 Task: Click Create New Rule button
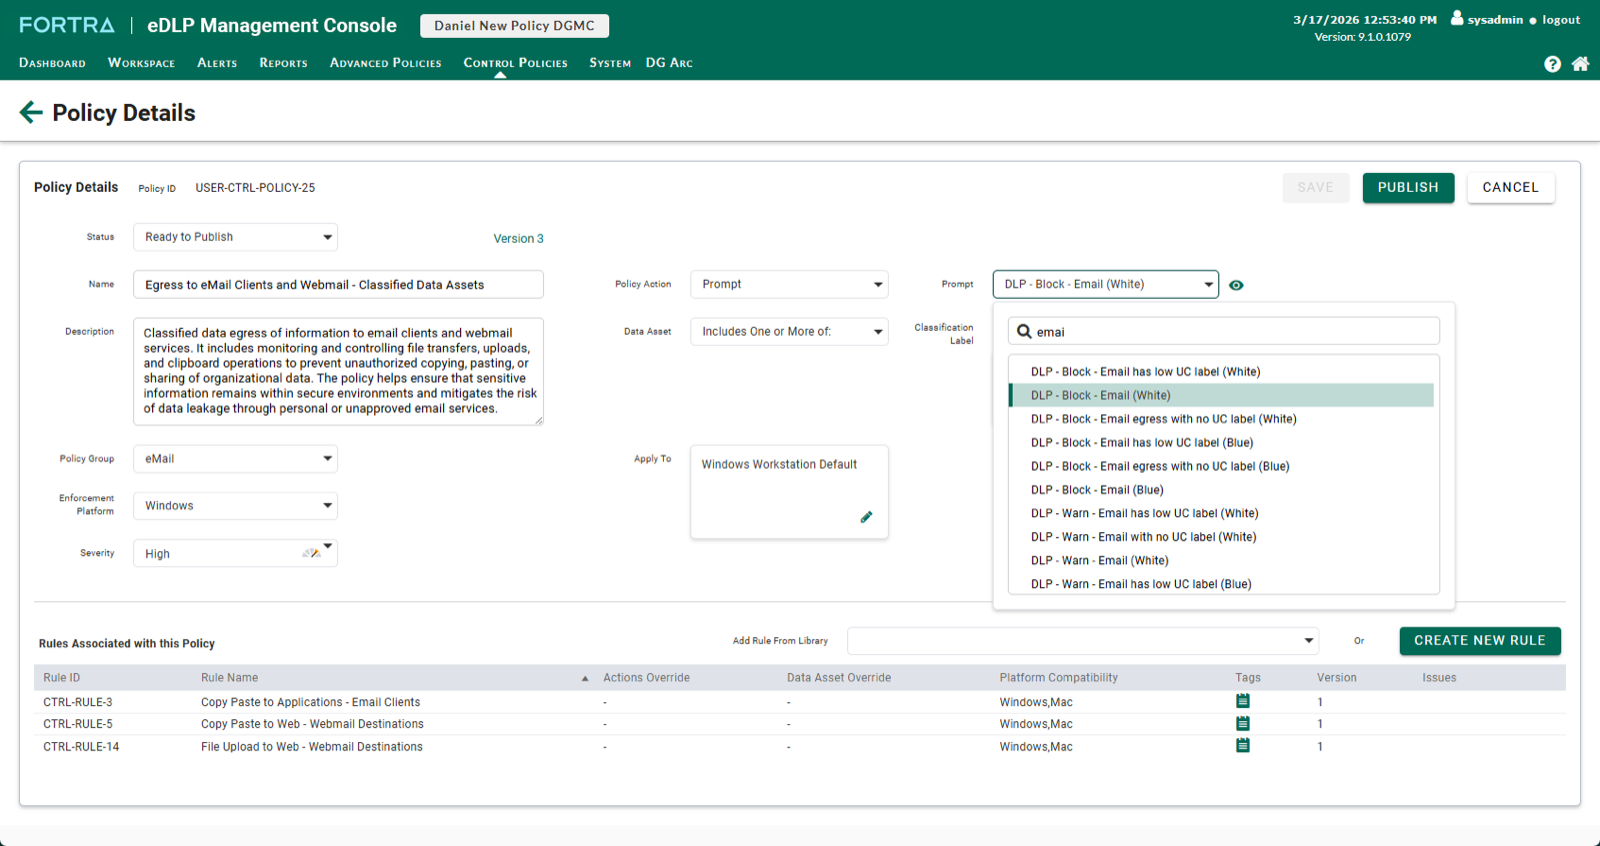pos(1480,641)
